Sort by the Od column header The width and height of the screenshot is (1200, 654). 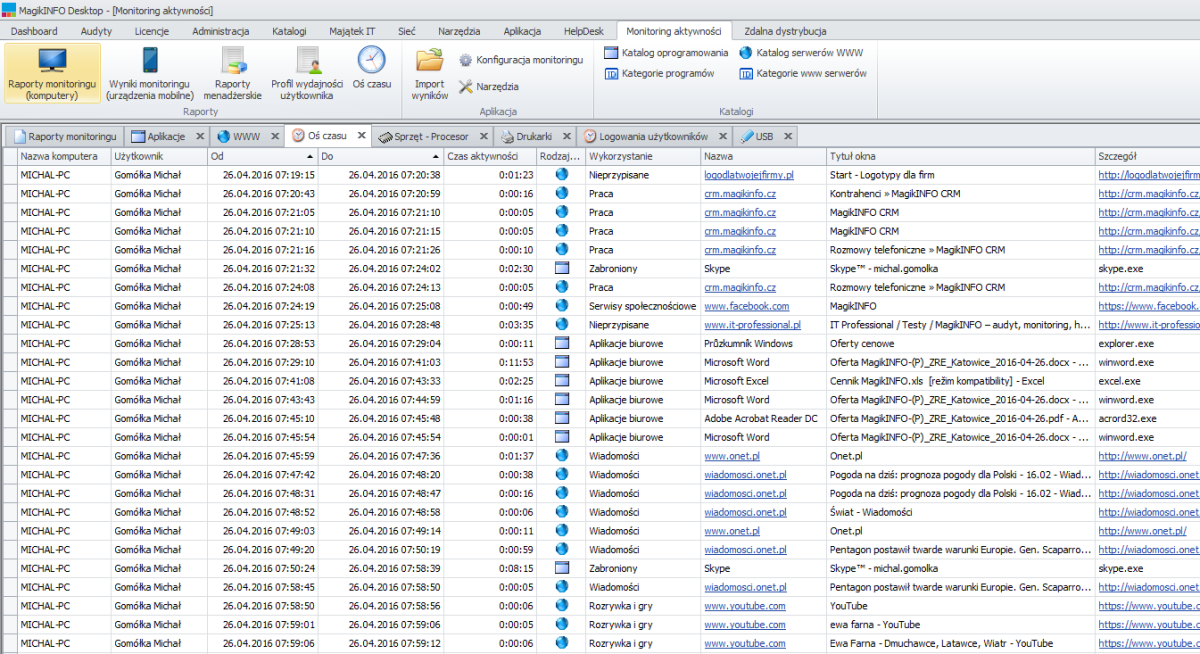(263, 156)
